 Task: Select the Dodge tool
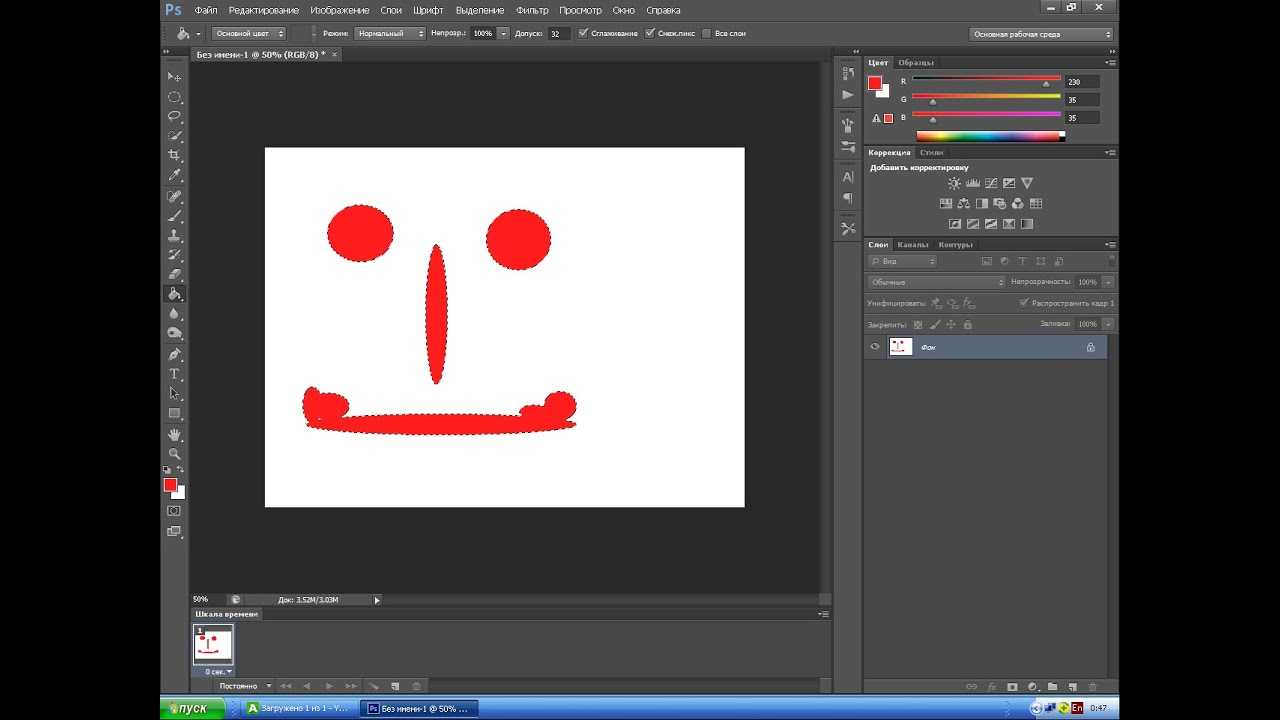click(174, 334)
